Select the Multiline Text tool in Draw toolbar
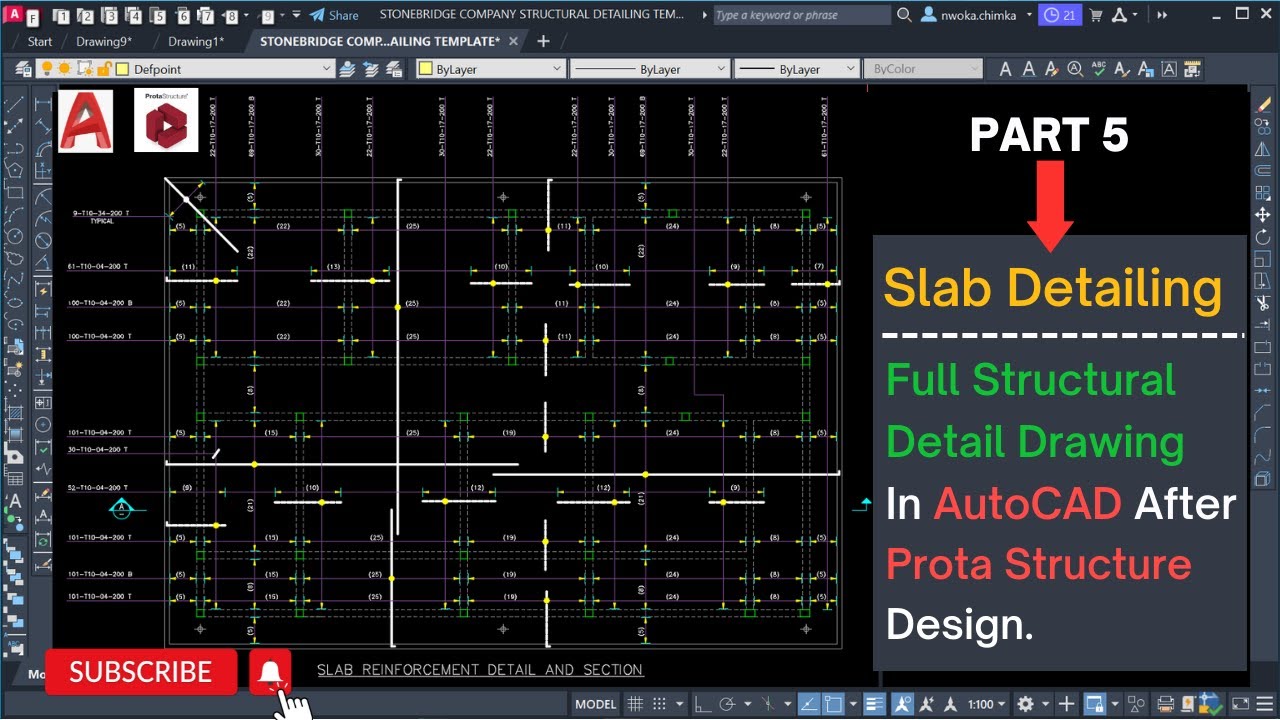 point(15,501)
